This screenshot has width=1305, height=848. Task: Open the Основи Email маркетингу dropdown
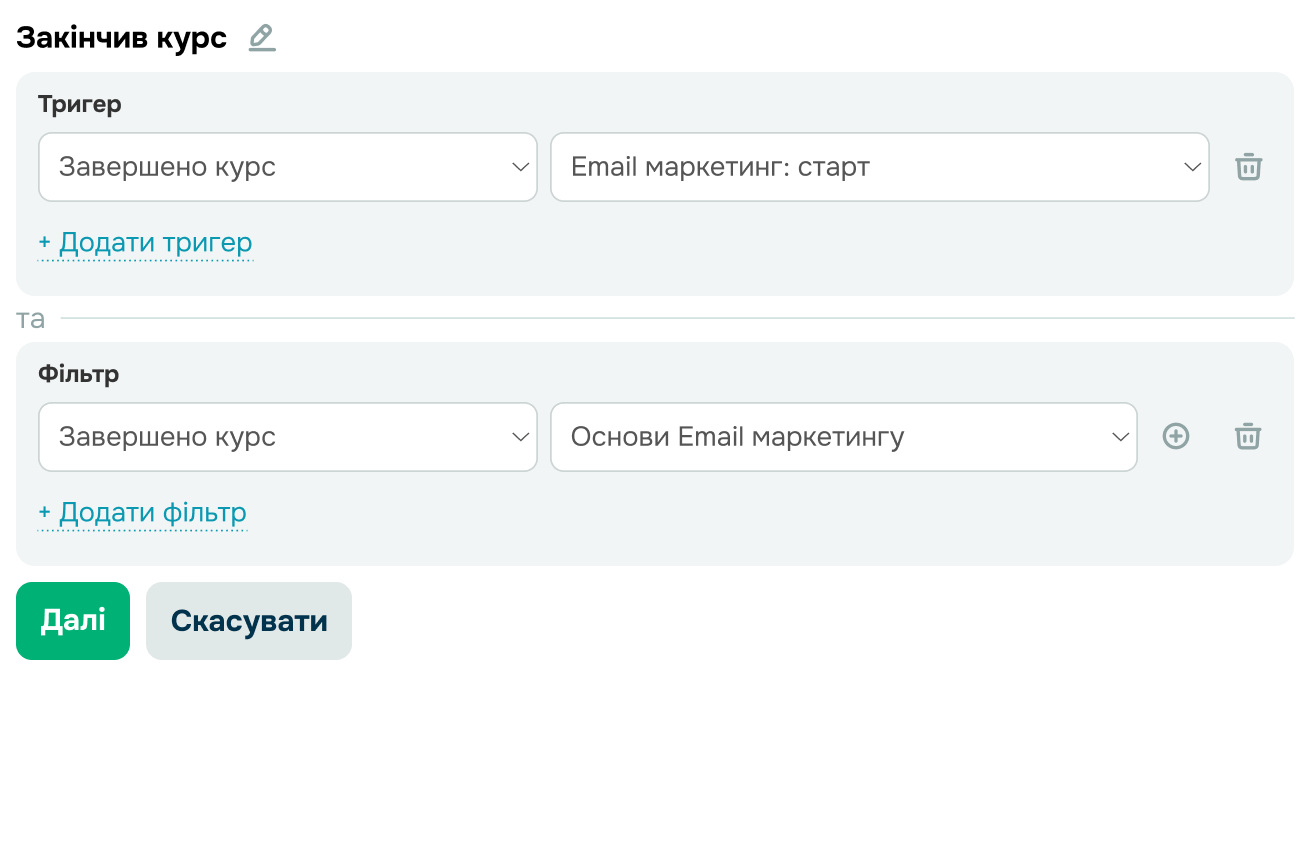(830, 437)
